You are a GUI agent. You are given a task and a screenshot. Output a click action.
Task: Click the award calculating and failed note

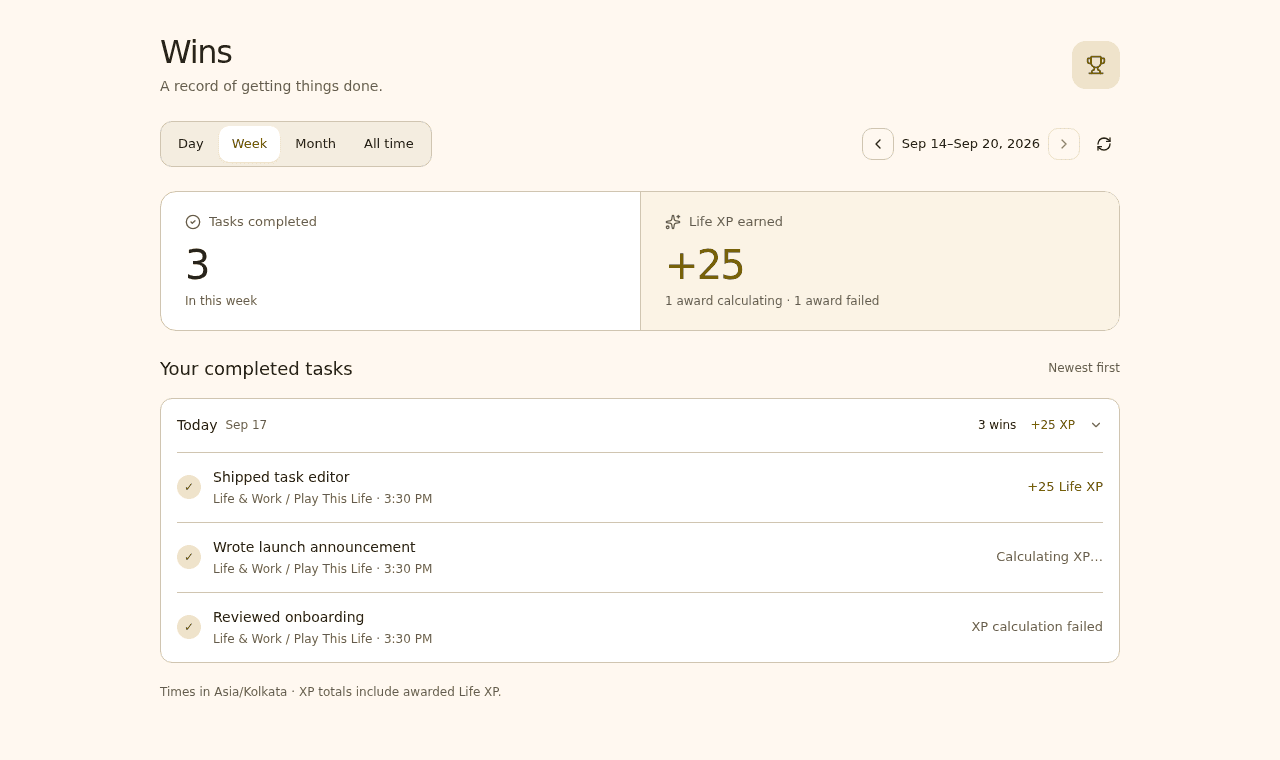tap(772, 301)
